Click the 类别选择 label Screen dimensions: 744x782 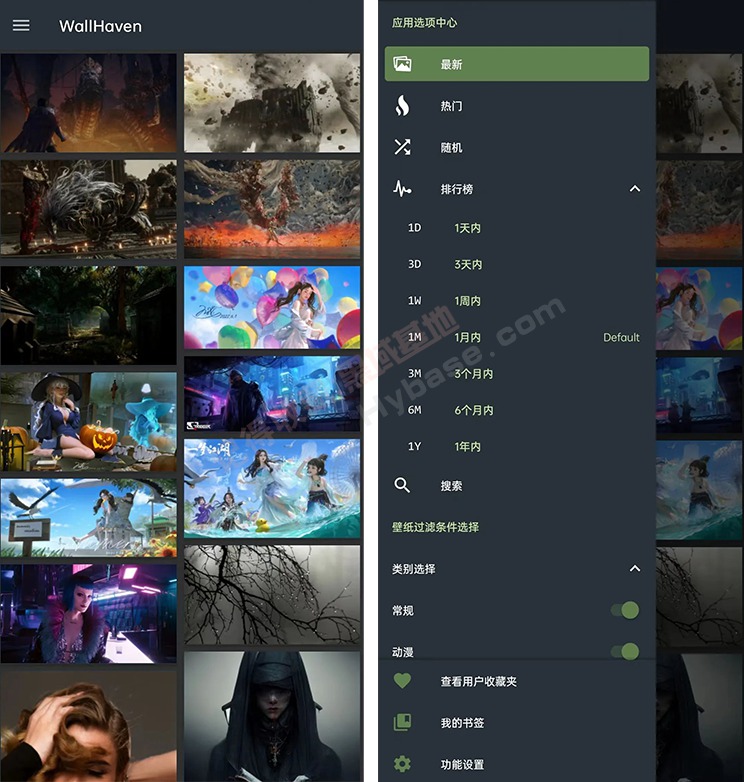coord(413,569)
